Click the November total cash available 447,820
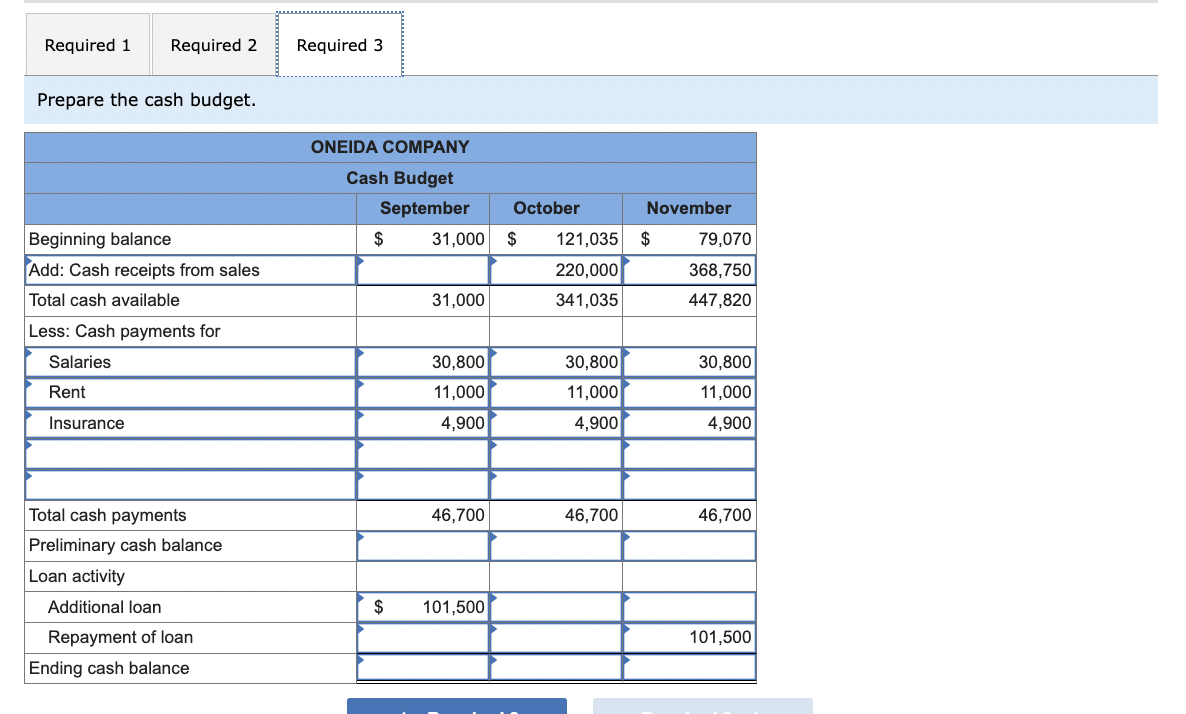Screen dimensions: 1186x714 tap(720, 300)
